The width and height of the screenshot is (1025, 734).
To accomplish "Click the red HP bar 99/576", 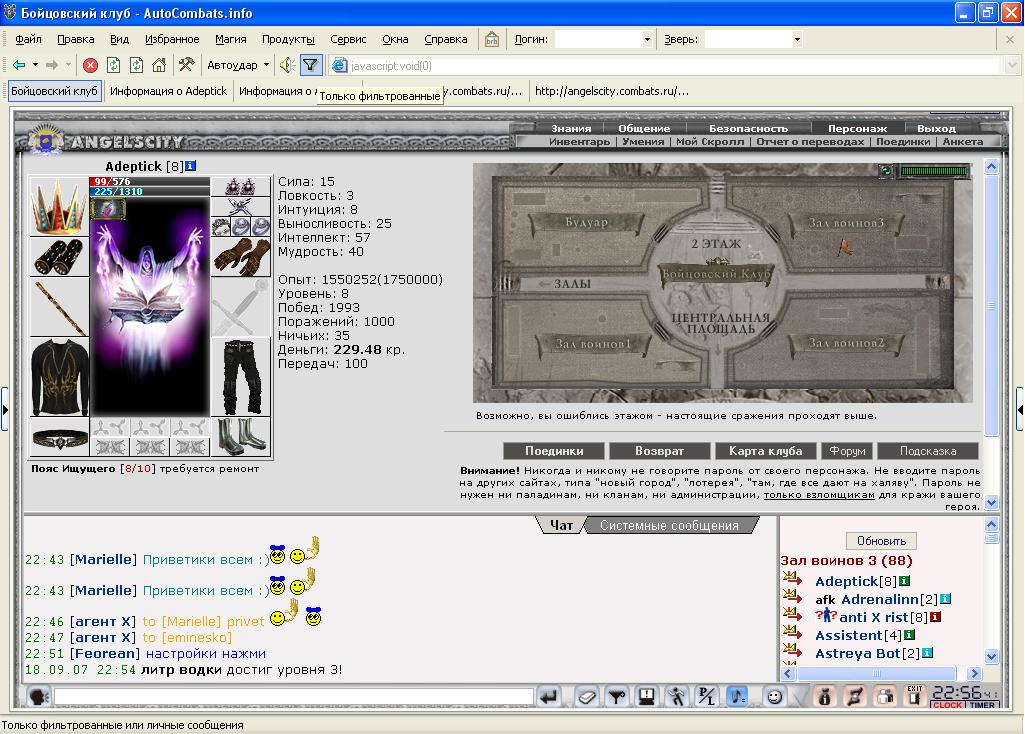I will pos(150,181).
